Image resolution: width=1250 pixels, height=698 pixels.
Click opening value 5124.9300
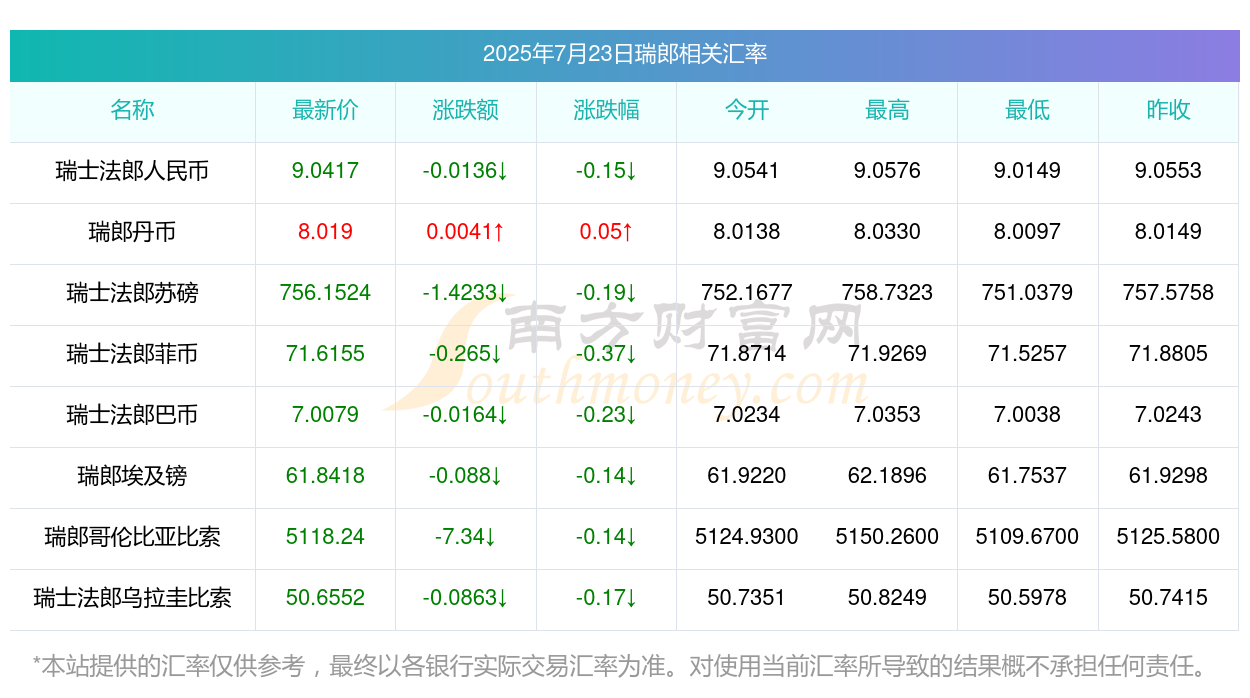[747, 537]
